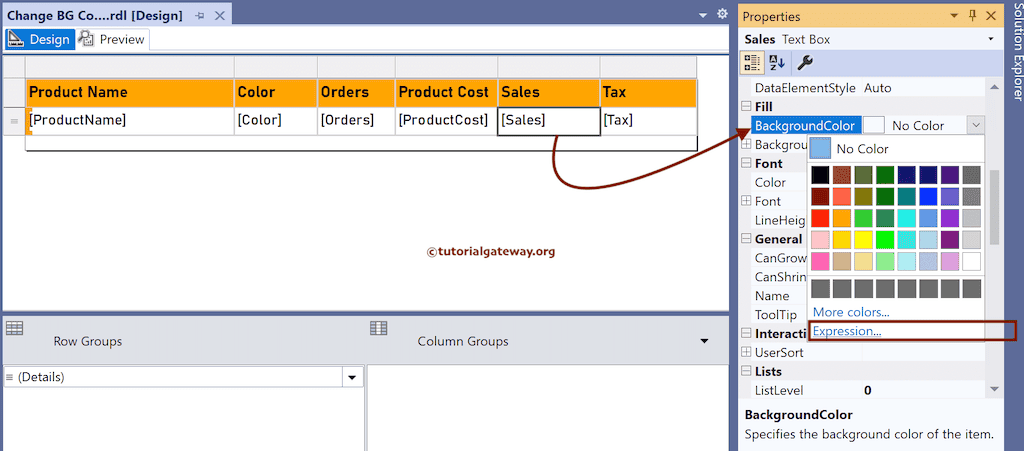Image resolution: width=1024 pixels, height=451 pixels.
Task: Pin the Properties panel with auto-hide icon
Action: (x=972, y=16)
